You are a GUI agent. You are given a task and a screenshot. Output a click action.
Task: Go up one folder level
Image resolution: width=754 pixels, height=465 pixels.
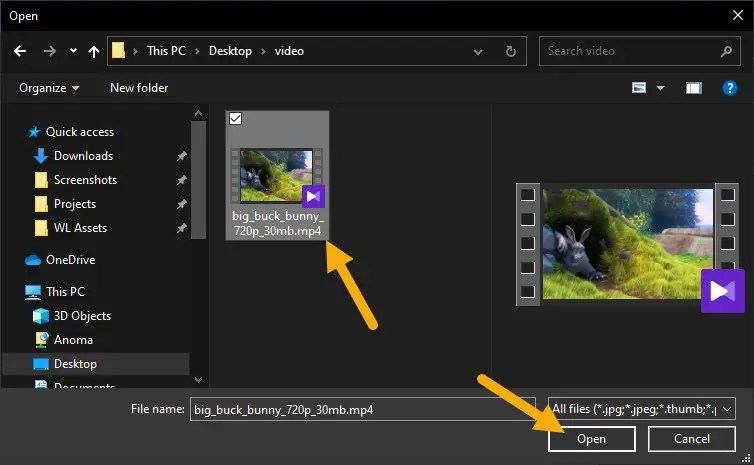(94, 51)
